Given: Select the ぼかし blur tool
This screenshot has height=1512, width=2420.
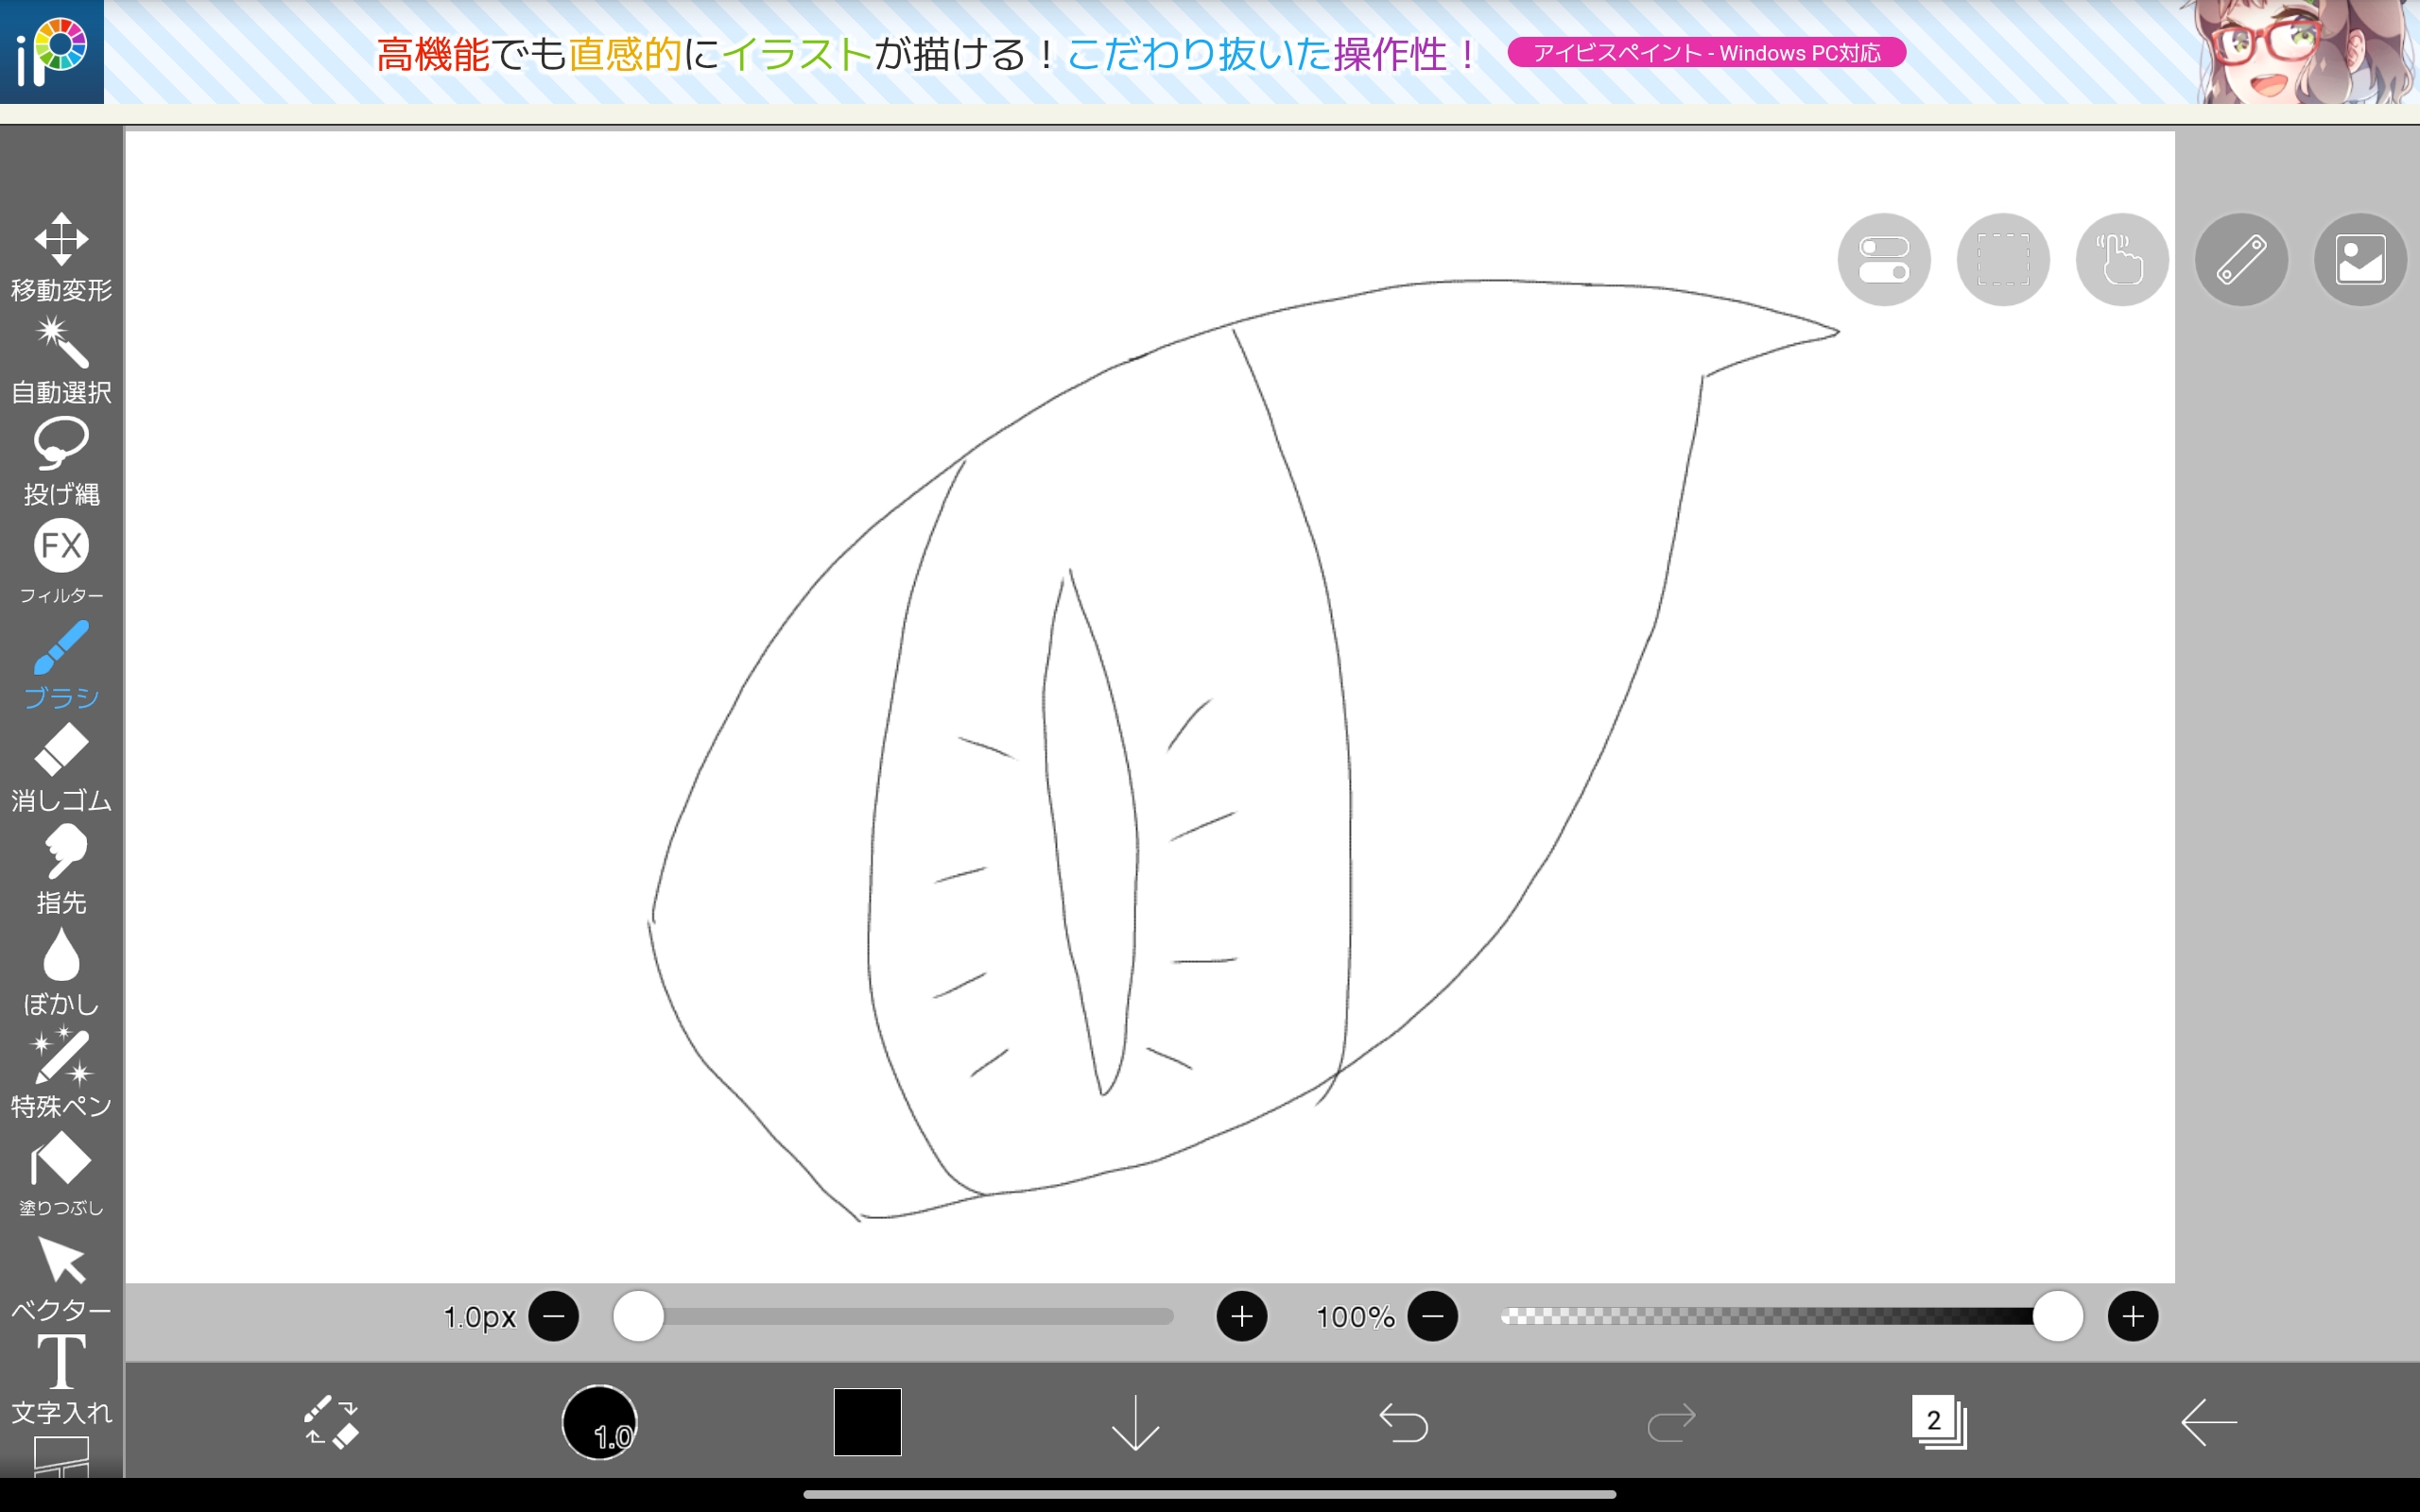Looking at the screenshot, I should 61,971.
